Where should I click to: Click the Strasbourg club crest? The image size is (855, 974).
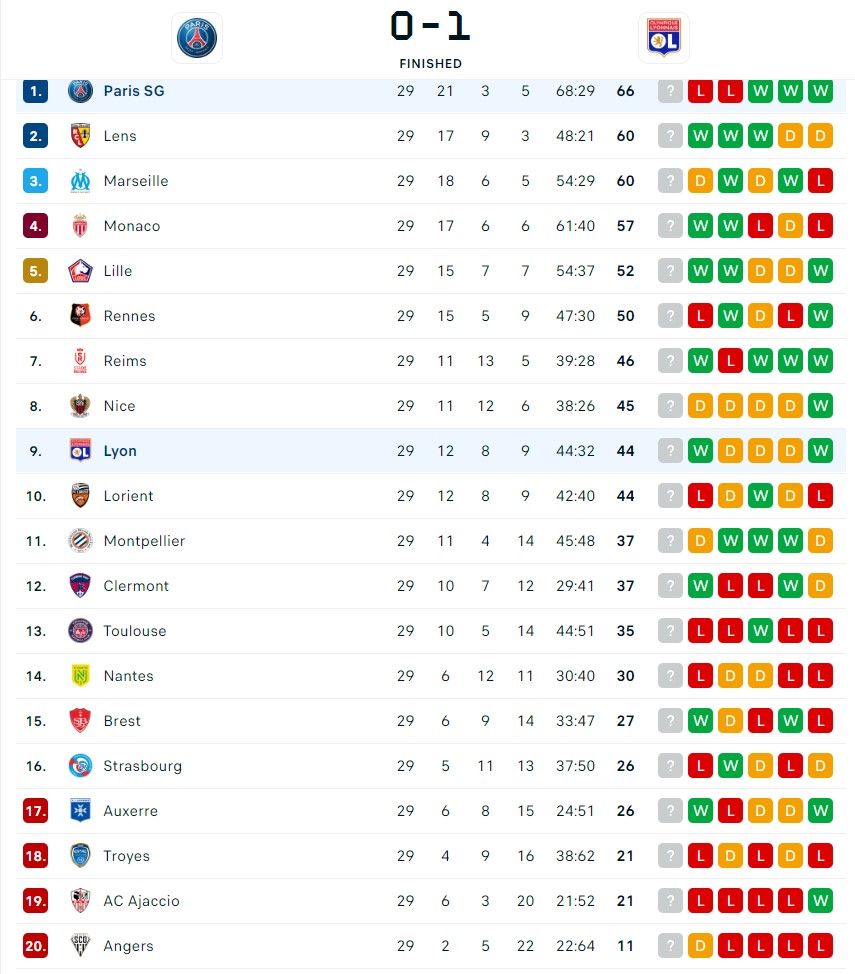pos(80,766)
